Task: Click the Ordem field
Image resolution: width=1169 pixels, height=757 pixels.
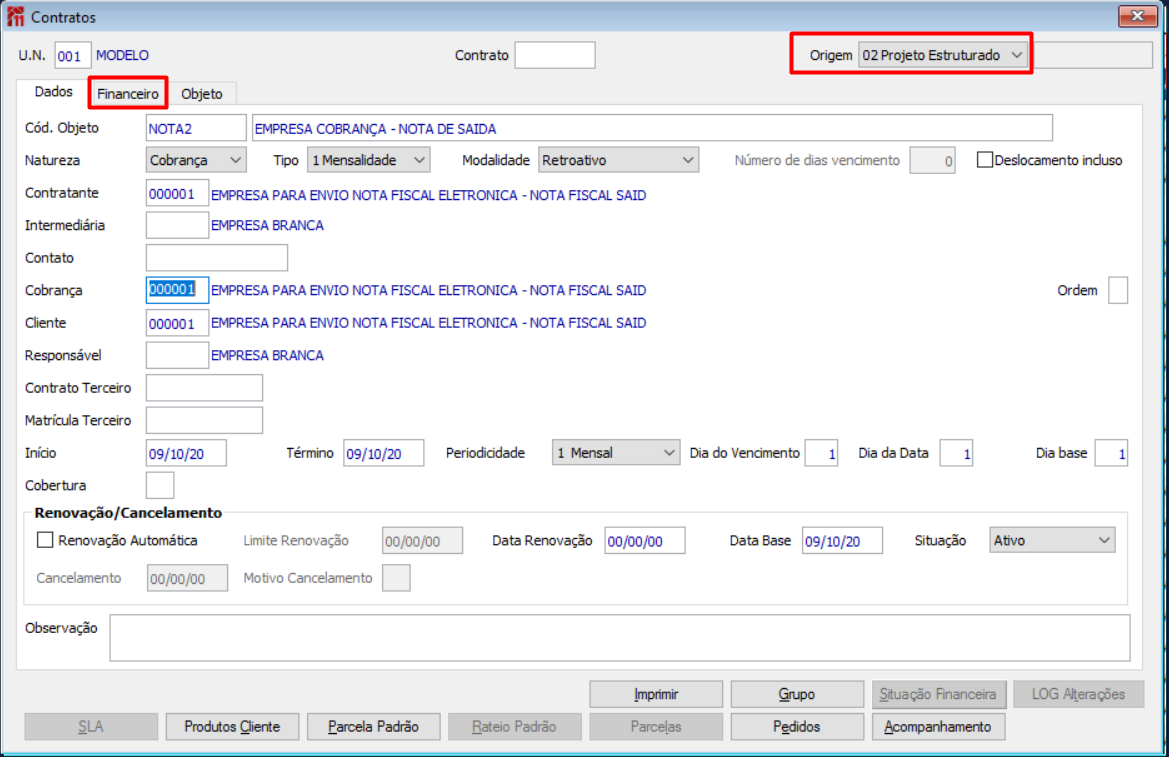Action: 1118,290
